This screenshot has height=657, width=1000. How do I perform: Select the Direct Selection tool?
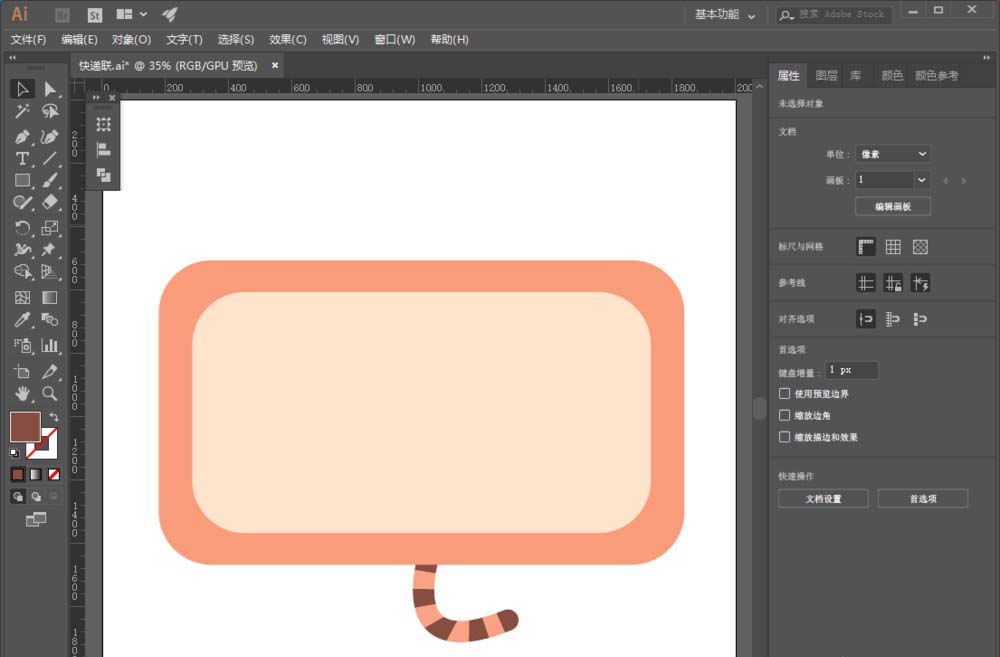(x=50, y=89)
